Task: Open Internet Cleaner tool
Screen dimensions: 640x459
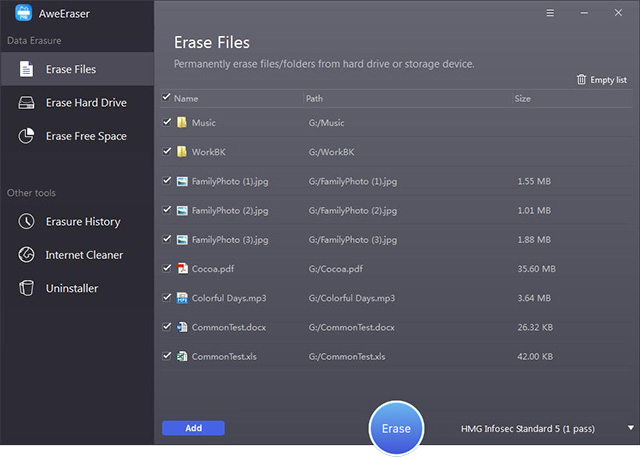Action: [78, 255]
